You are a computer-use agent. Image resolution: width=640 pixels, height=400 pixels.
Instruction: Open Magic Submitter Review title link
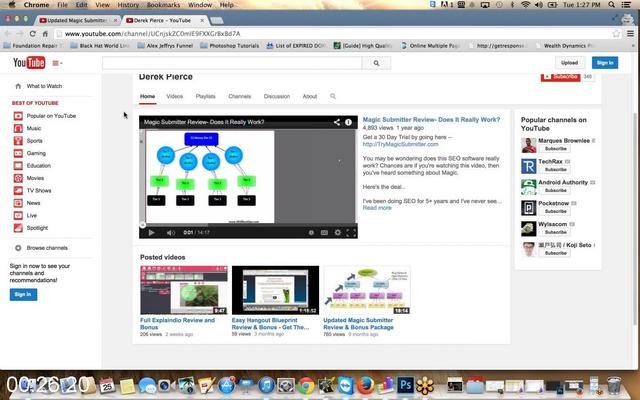[431, 120]
